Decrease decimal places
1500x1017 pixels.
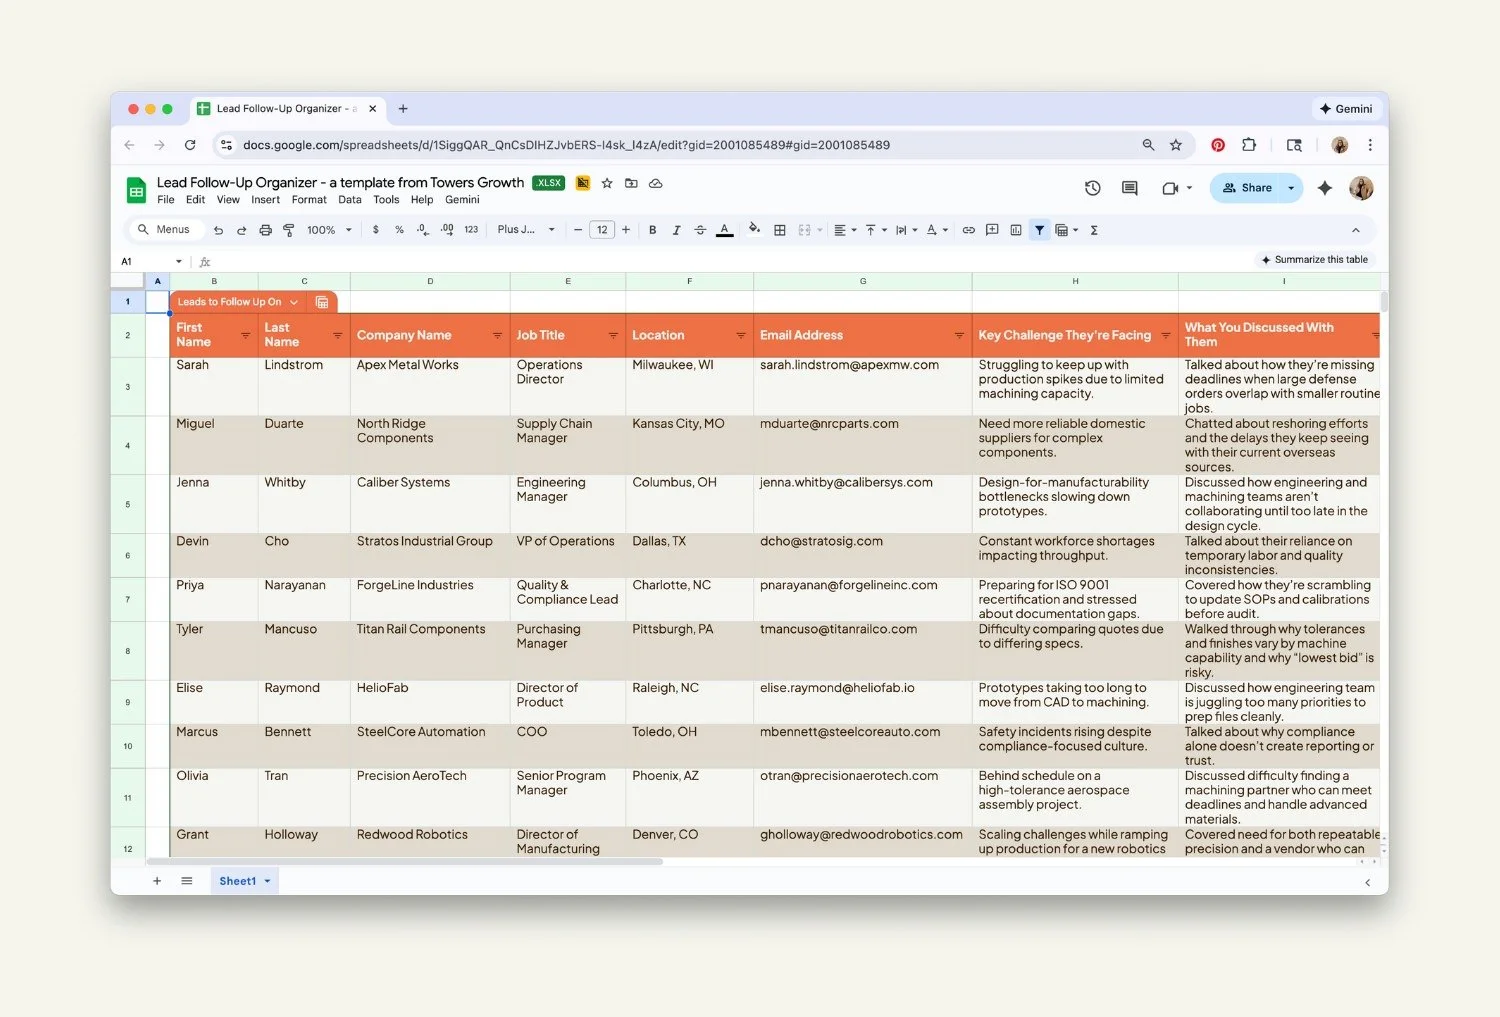[422, 230]
